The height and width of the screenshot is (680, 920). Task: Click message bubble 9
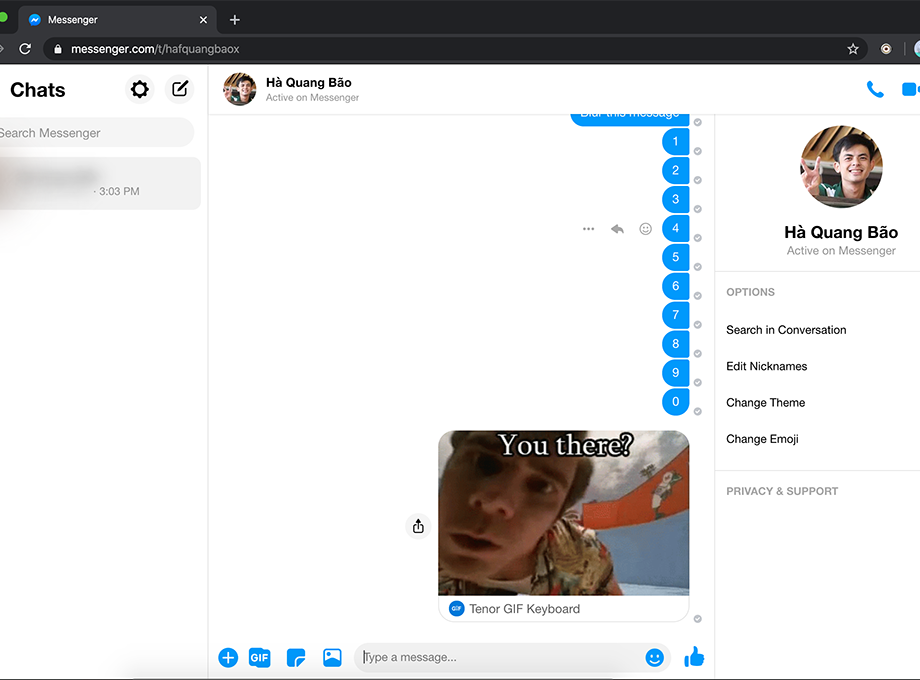coord(675,373)
